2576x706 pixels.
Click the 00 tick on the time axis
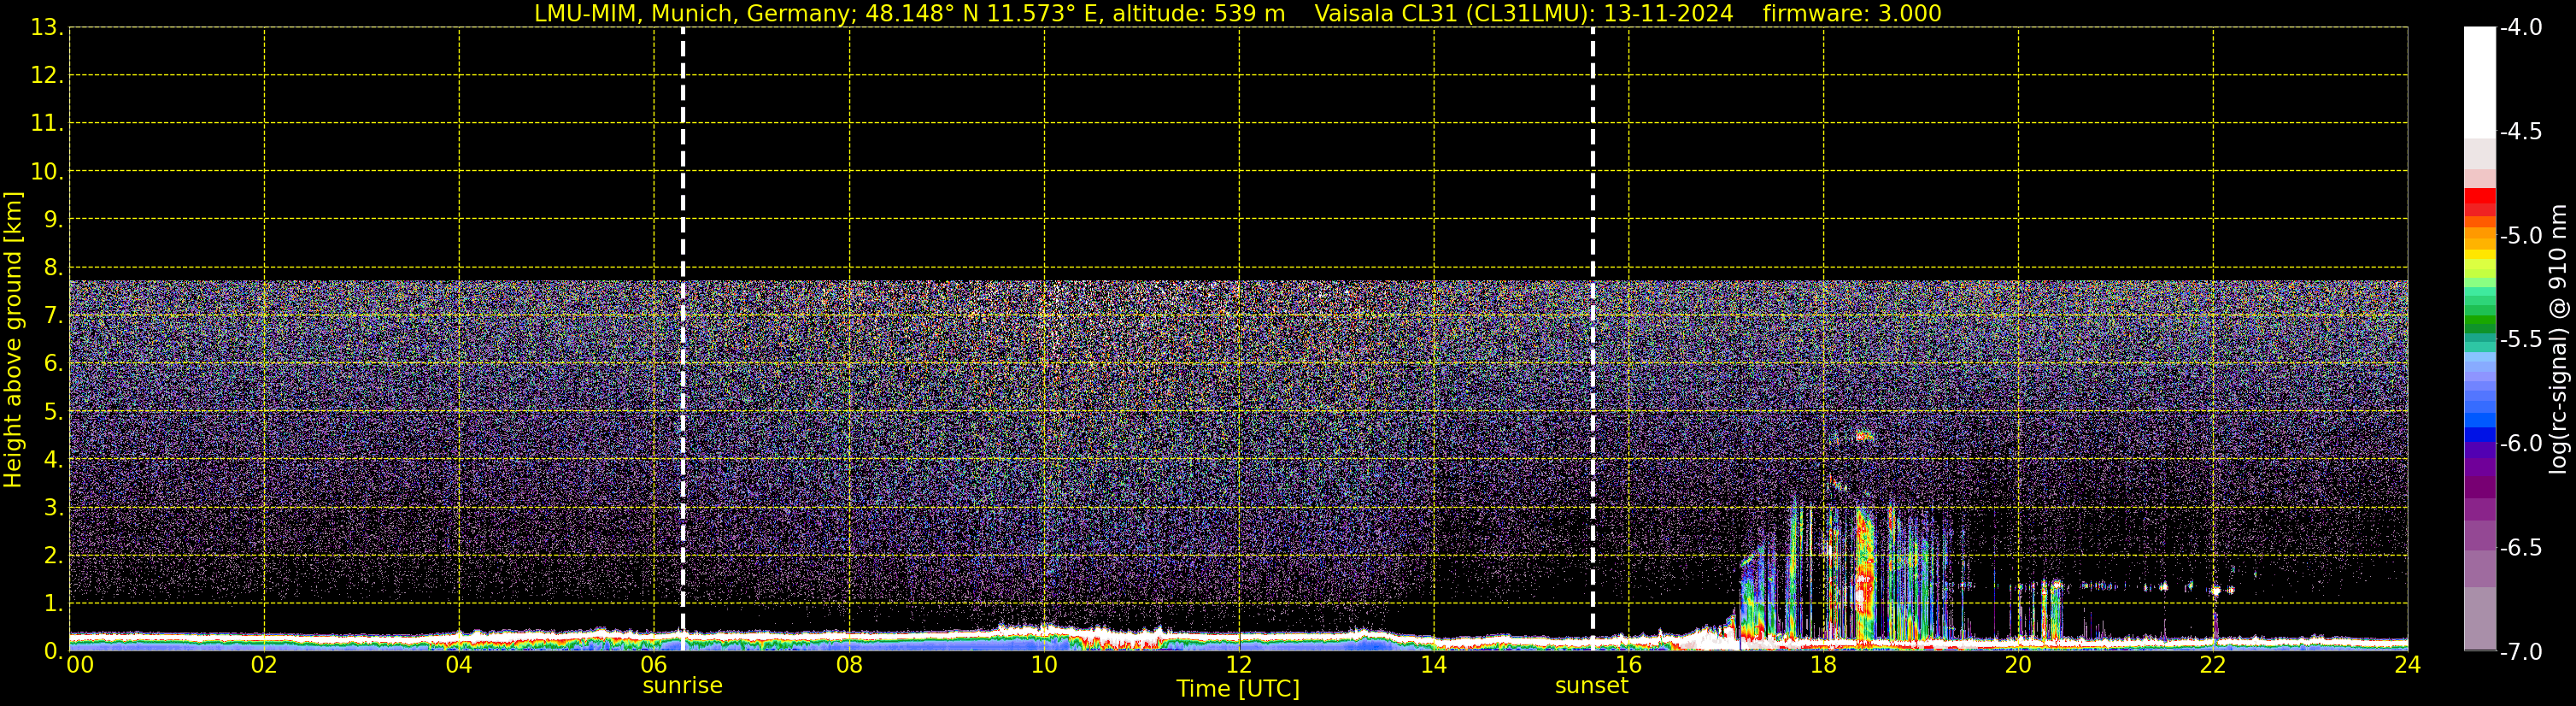(79, 666)
